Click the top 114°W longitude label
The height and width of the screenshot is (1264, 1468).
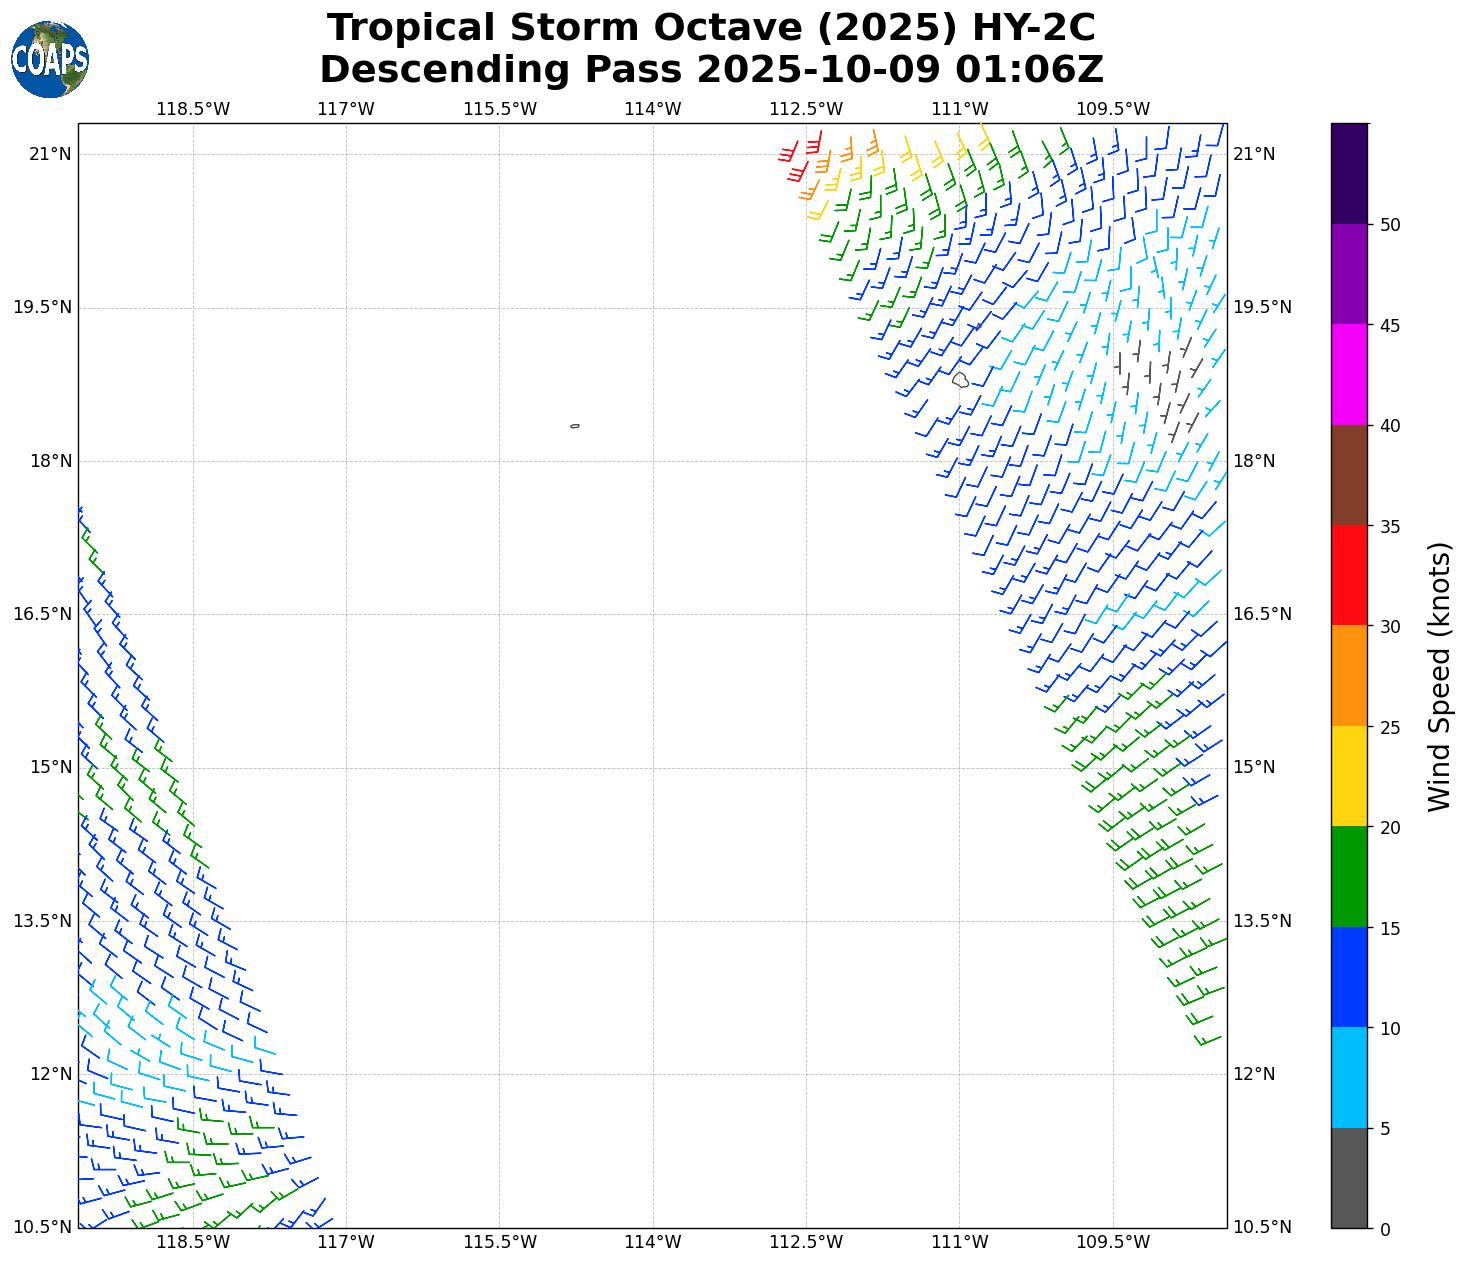(652, 109)
